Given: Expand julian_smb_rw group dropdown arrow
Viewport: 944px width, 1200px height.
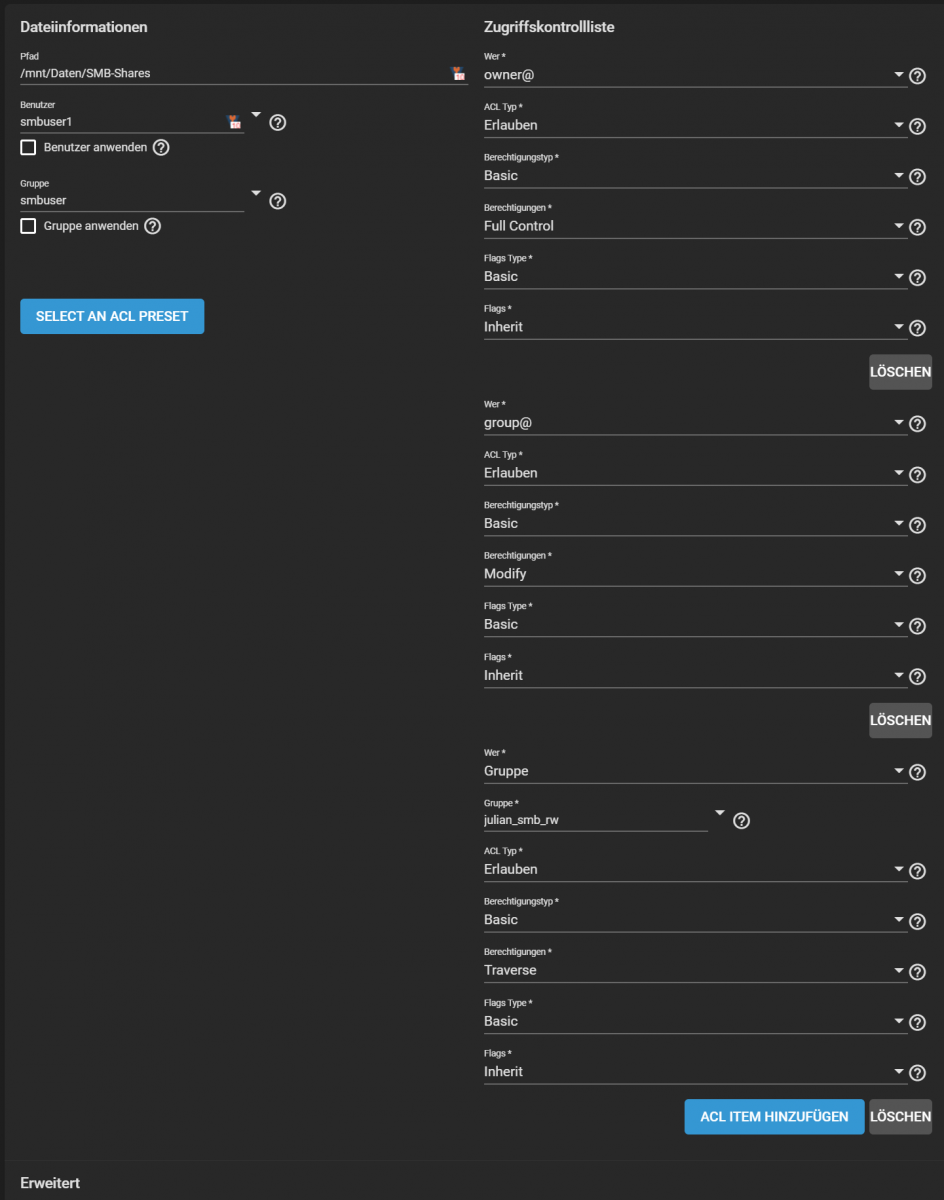Looking at the screenshot, I should pos(719,814).
